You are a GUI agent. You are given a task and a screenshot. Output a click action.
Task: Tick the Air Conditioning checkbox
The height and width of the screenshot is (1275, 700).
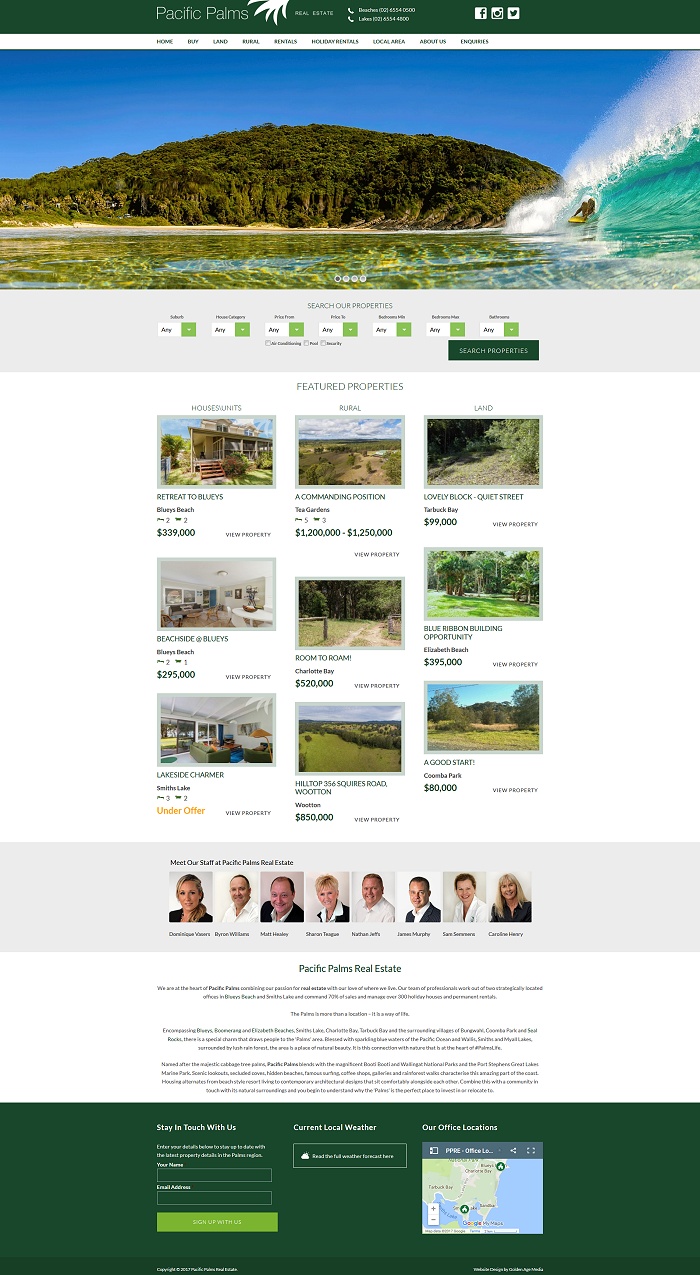click(x=268, y=343)
